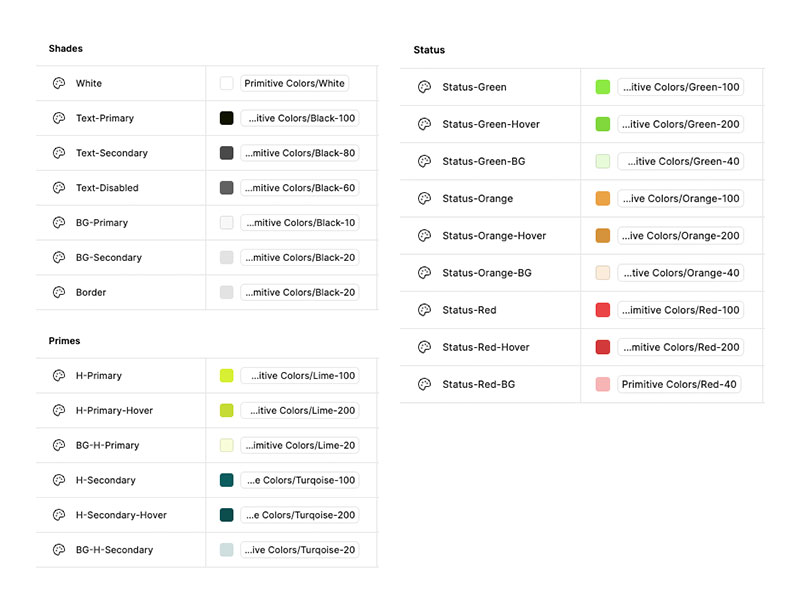Viewport: 800px width, 600px height.
Task: Click the Lime-200 alias value chip
Action: click(299, 411)
